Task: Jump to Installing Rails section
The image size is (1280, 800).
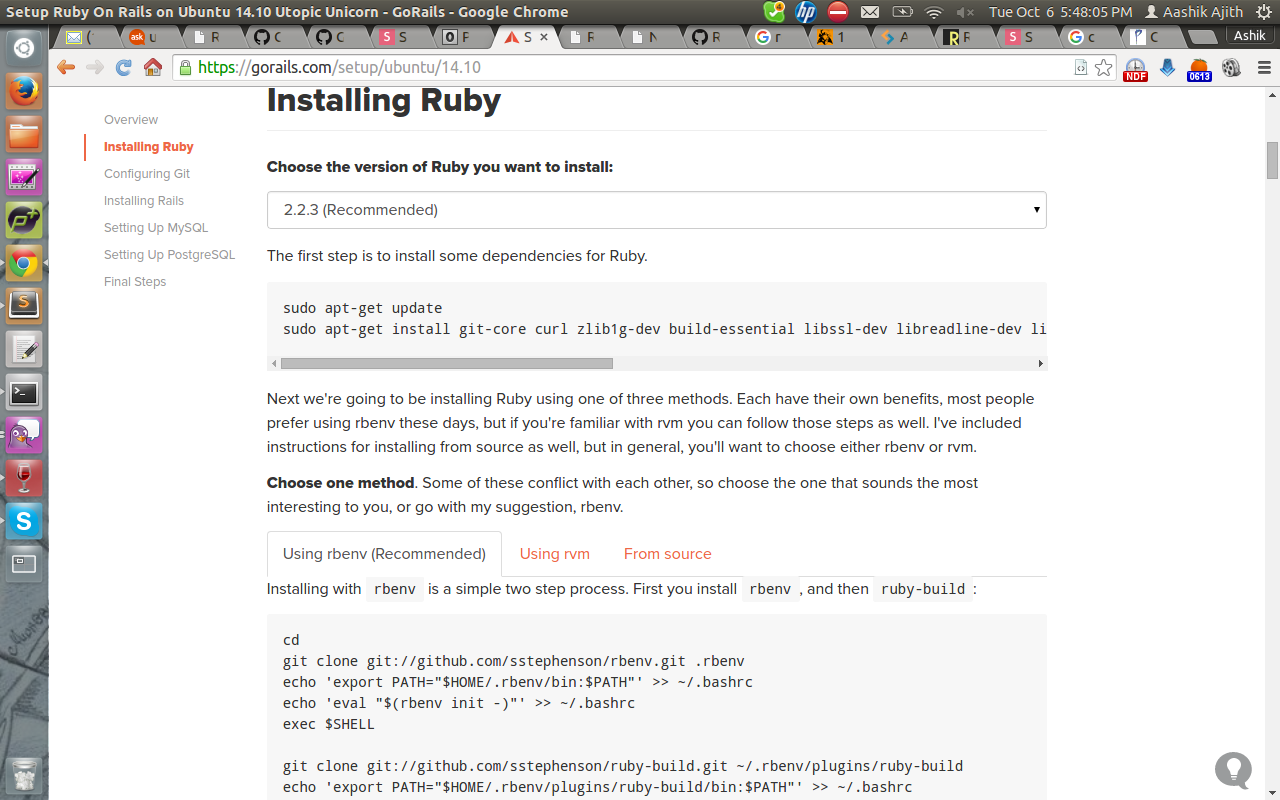Action: tap(144, 201)
